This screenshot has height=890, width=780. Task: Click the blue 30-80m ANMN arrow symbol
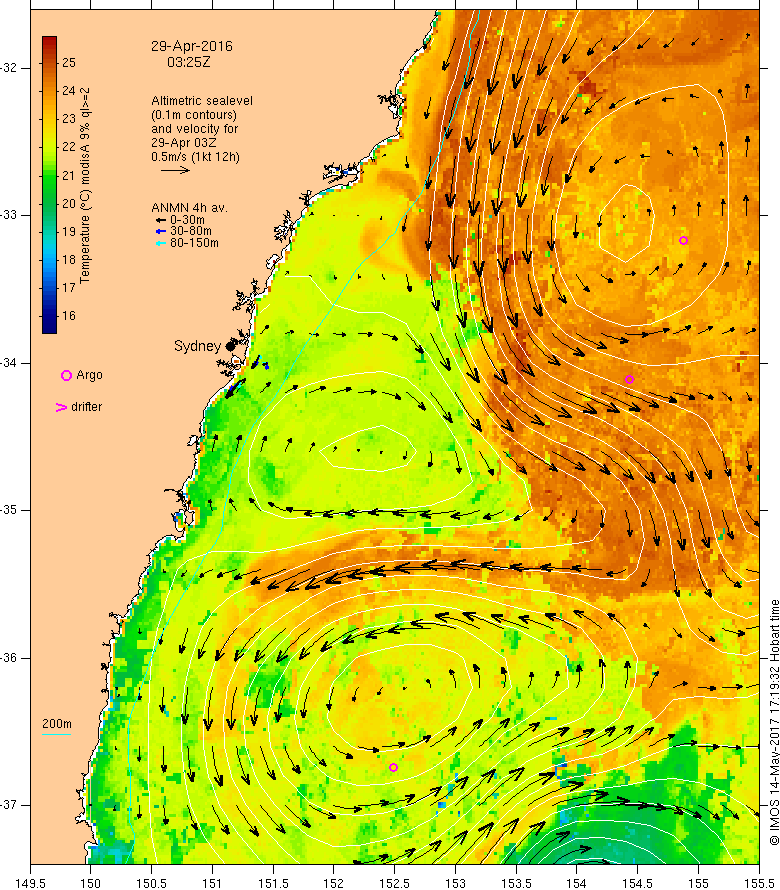pyautogui.click(x=161, y=231)
